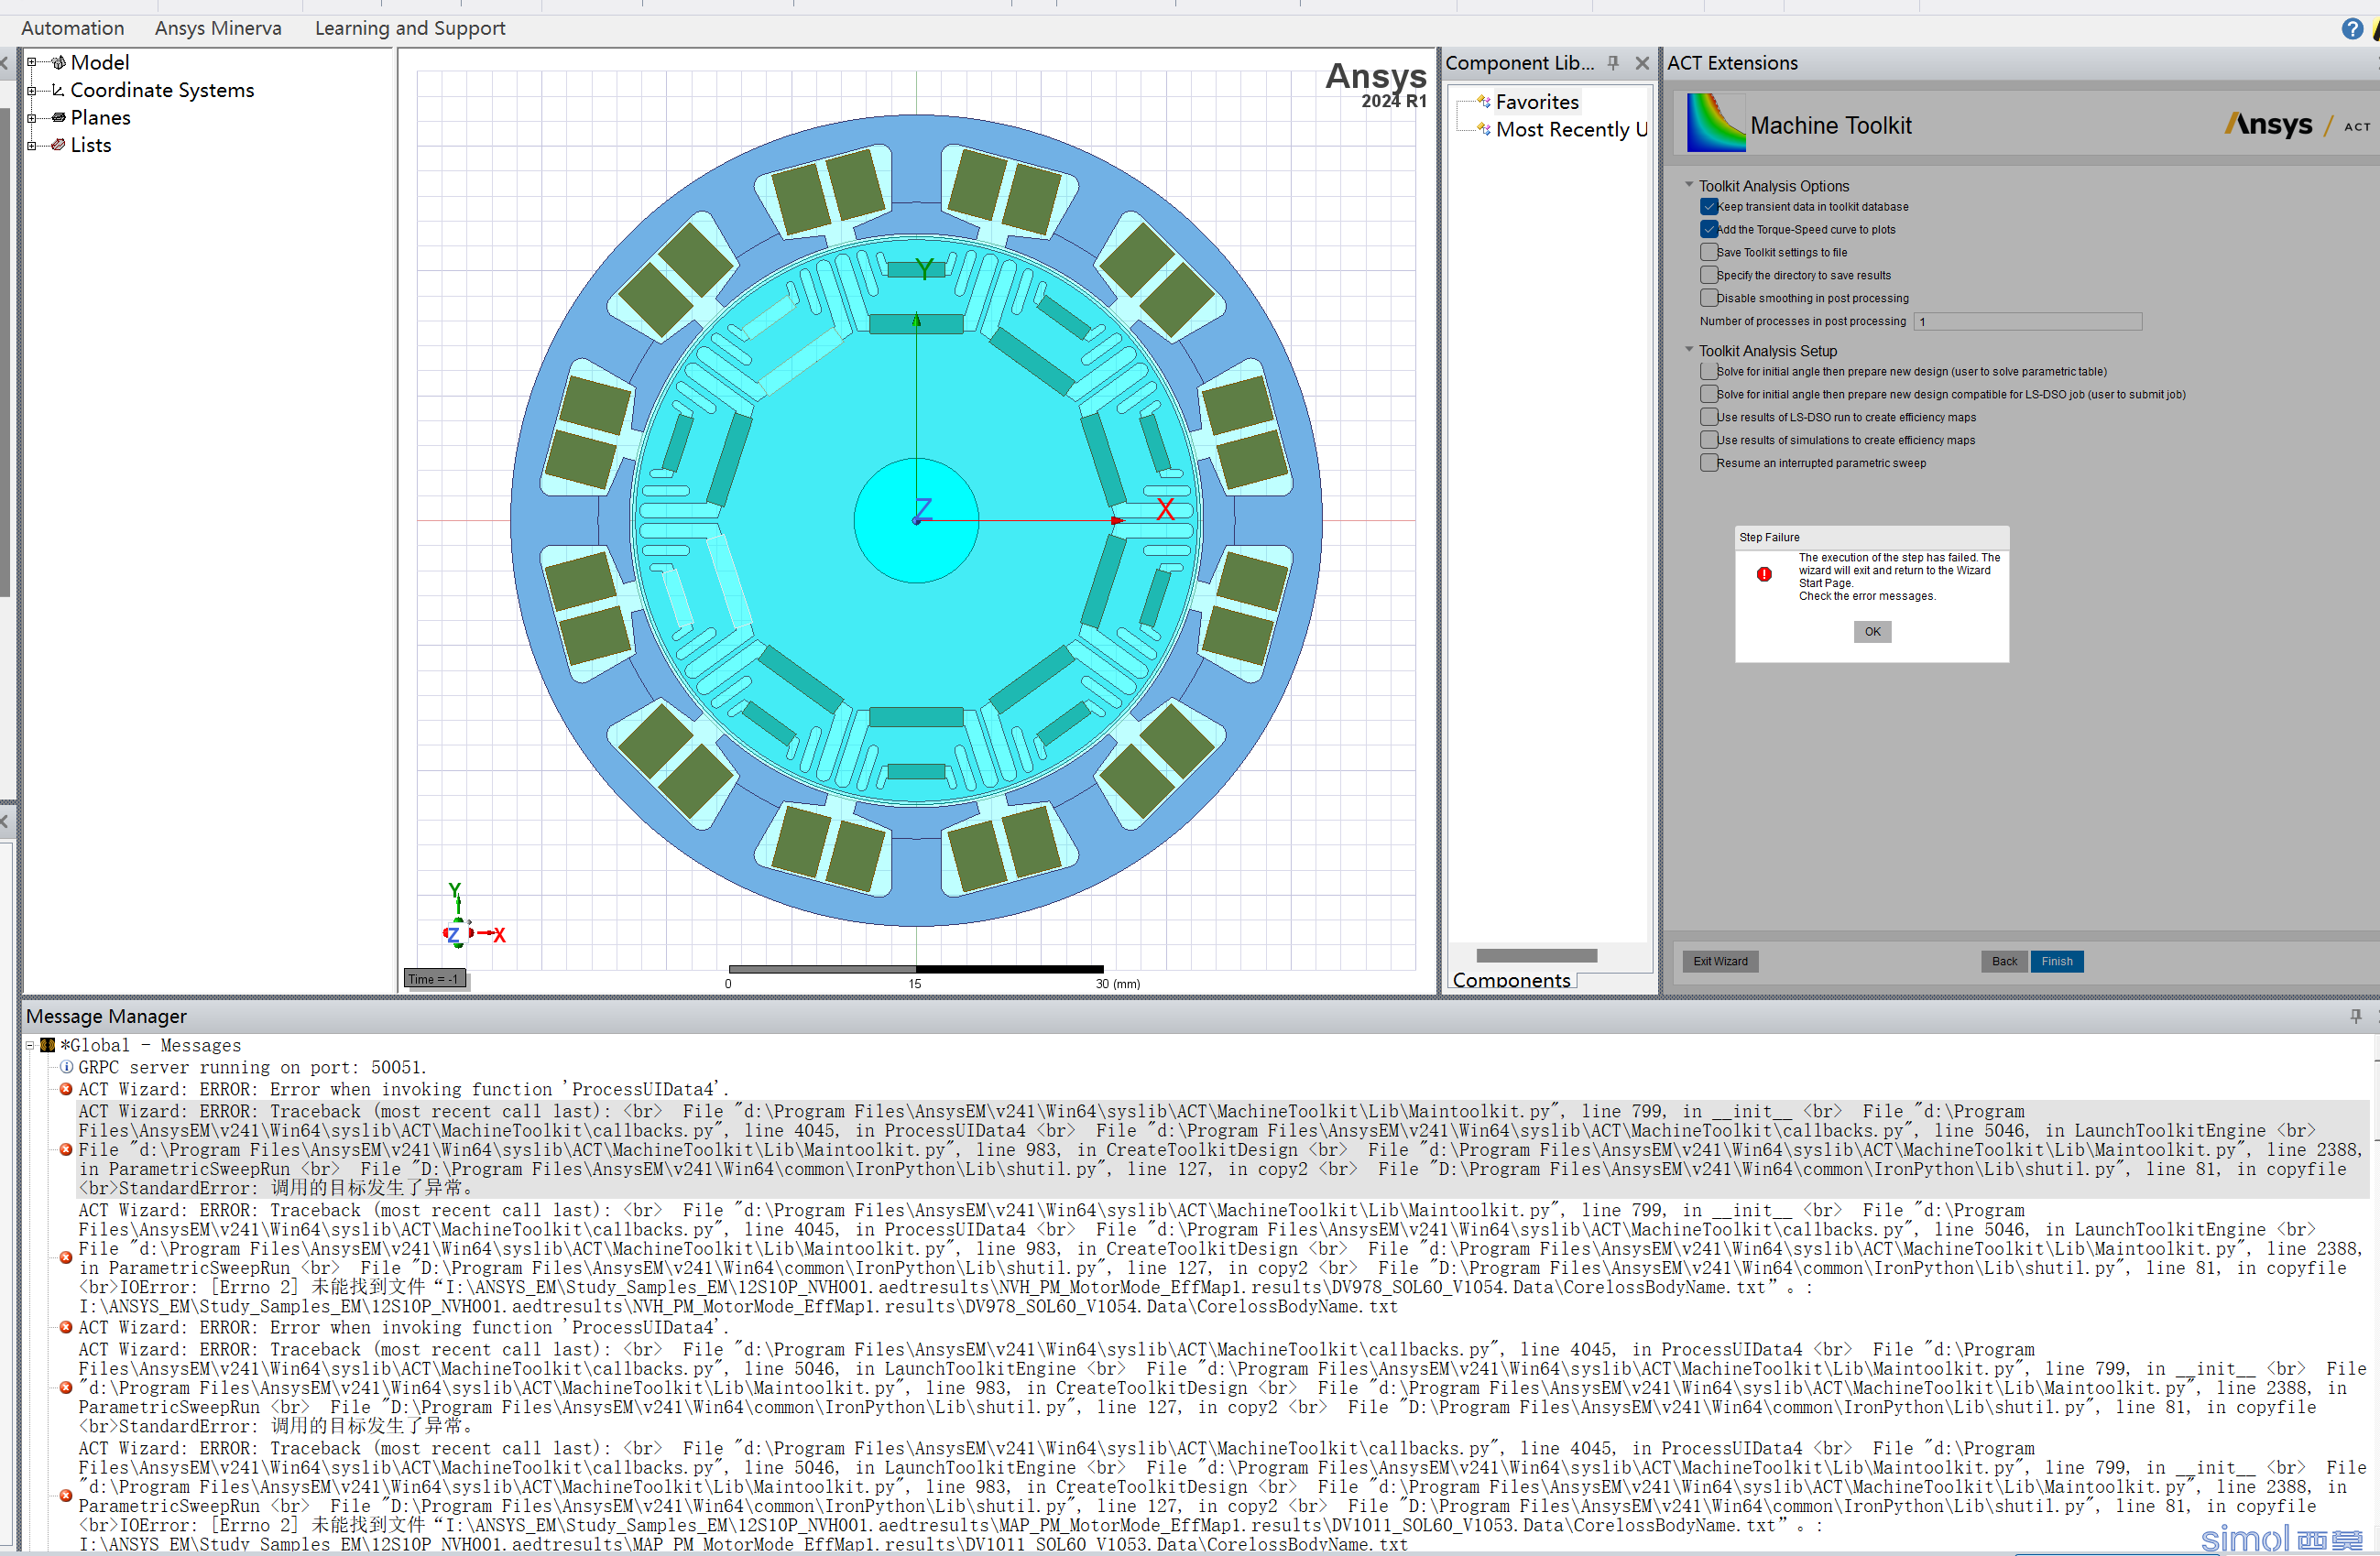The height and width of the screenshot is (1556, 2380).
Task: Collapse Toolkit Analysis Setup section
Action: coord(1689,350)
